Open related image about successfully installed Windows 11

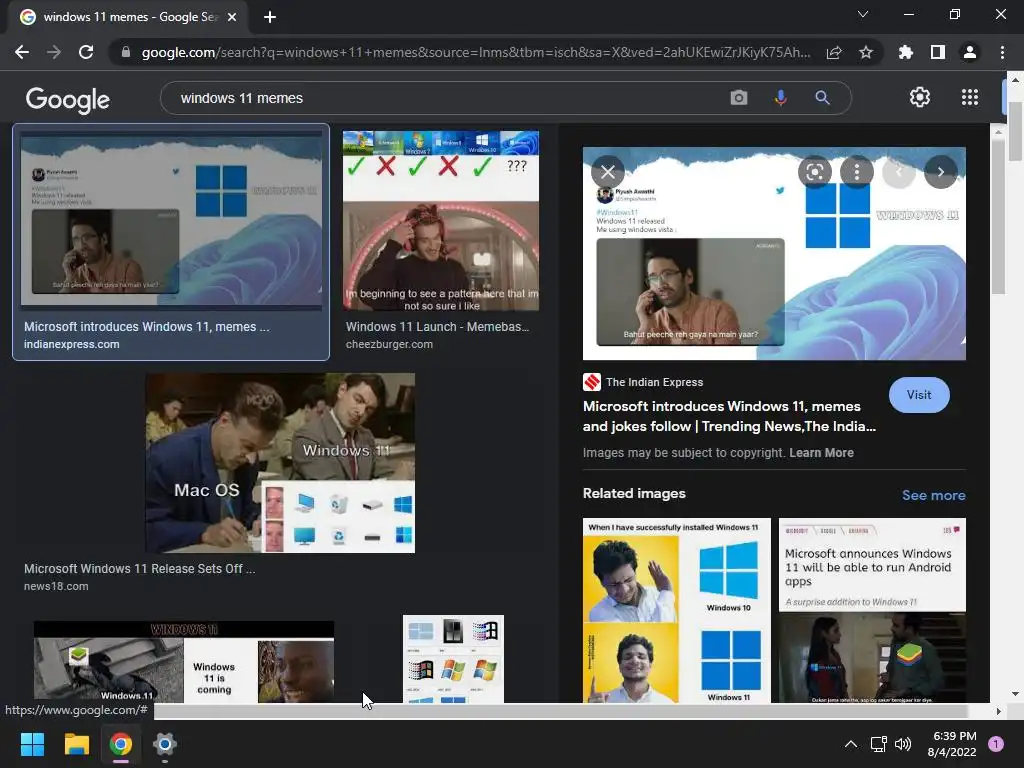tap(677, 611)
